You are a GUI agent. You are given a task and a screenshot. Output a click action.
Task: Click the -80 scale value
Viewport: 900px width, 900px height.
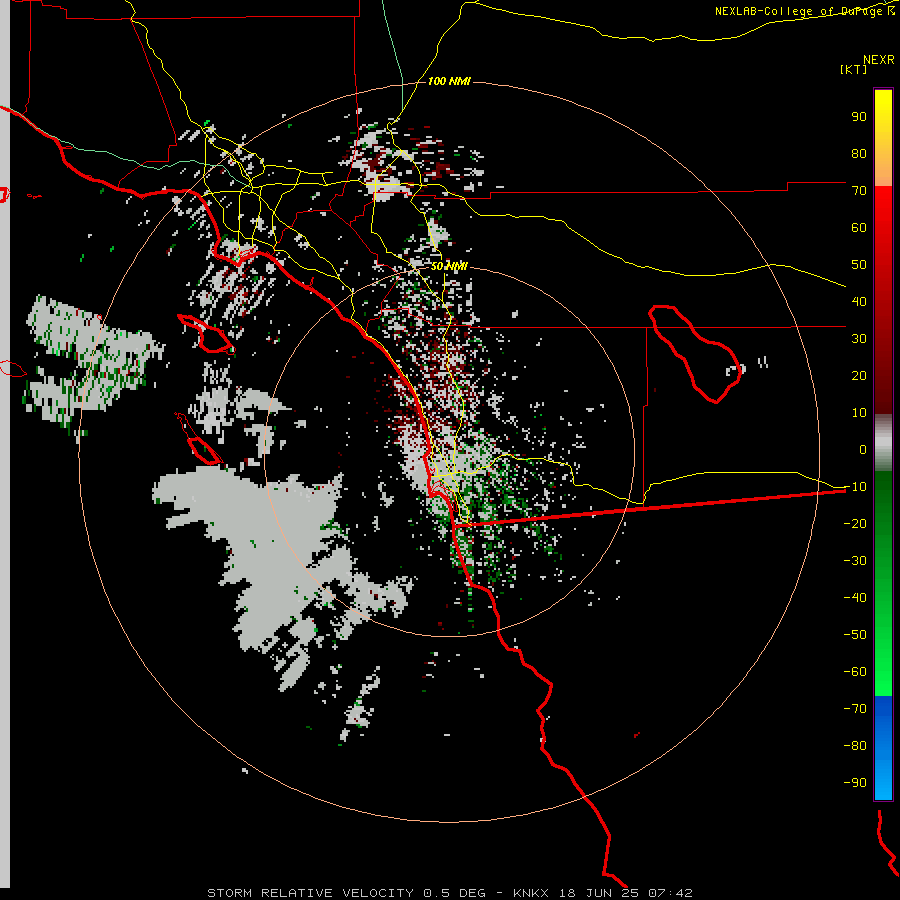[x=855, y=746]
